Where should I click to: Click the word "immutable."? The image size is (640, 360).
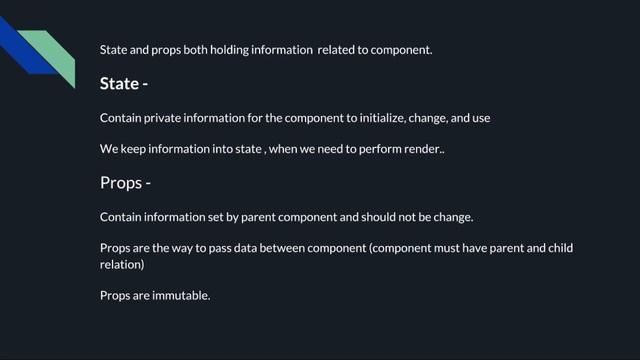181,296
